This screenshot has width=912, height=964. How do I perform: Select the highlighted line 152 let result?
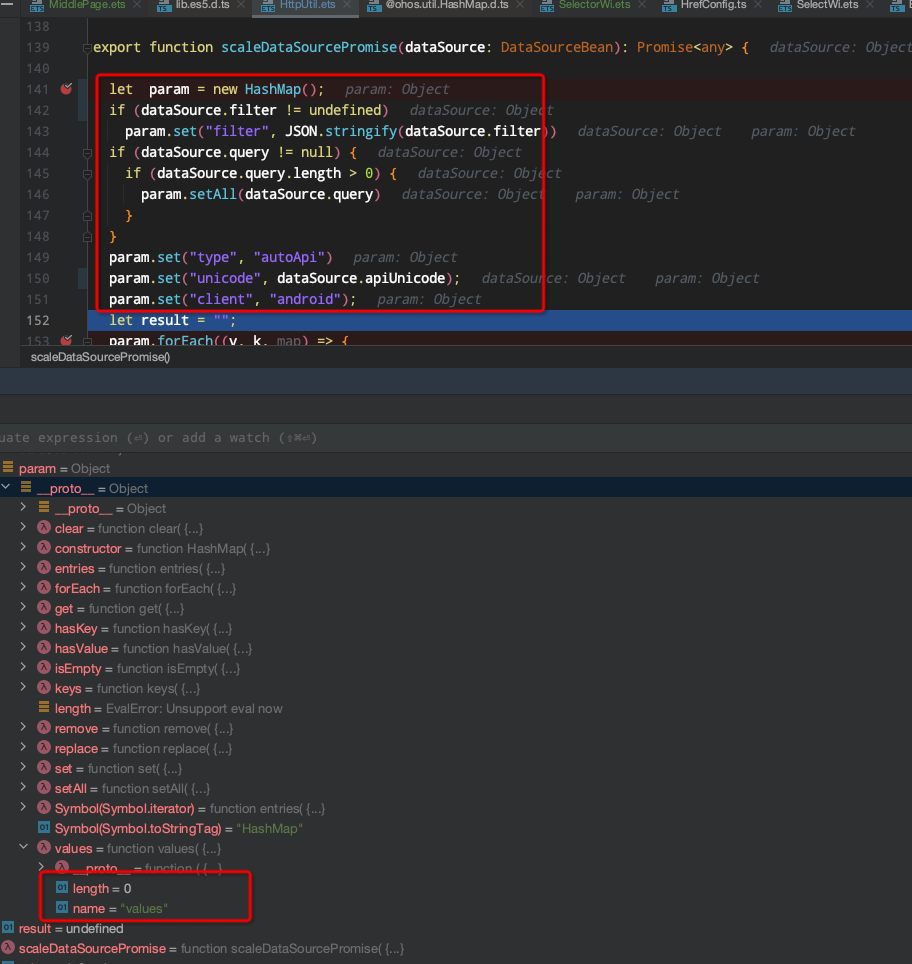[x=499, y=320]
